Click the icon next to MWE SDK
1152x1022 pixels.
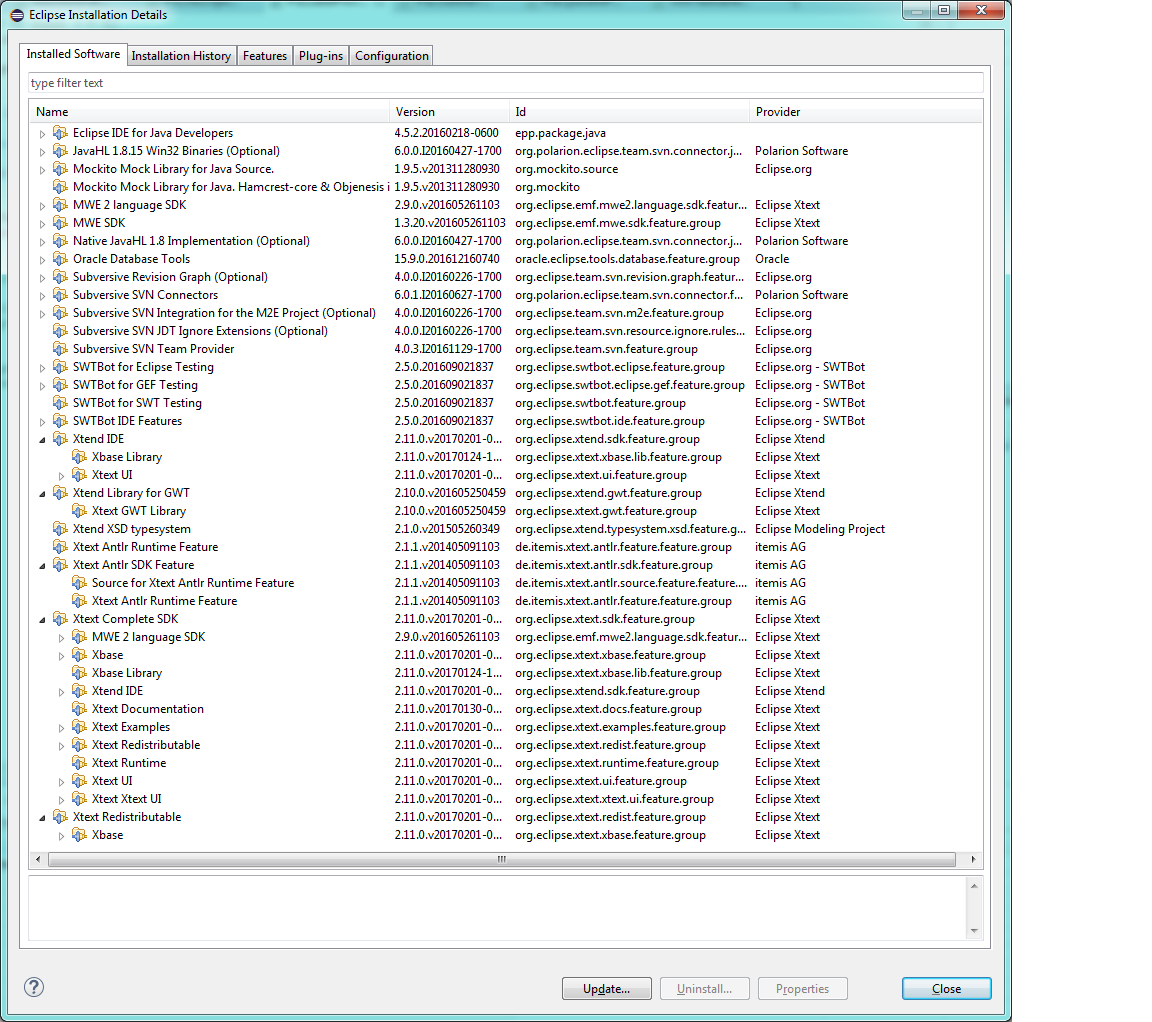(60, 223)
